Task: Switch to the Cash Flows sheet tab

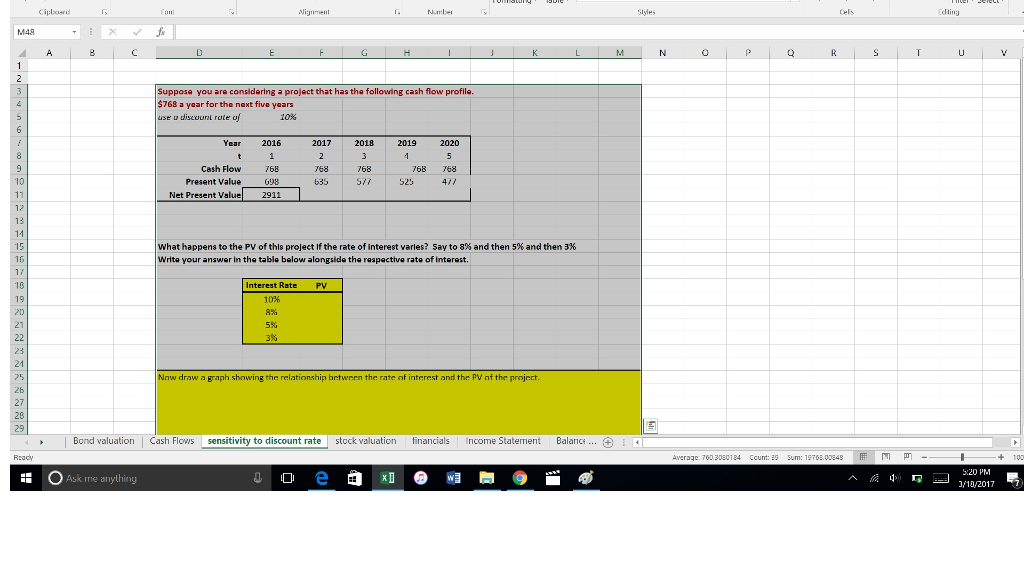Action: (x=173, y=439)
